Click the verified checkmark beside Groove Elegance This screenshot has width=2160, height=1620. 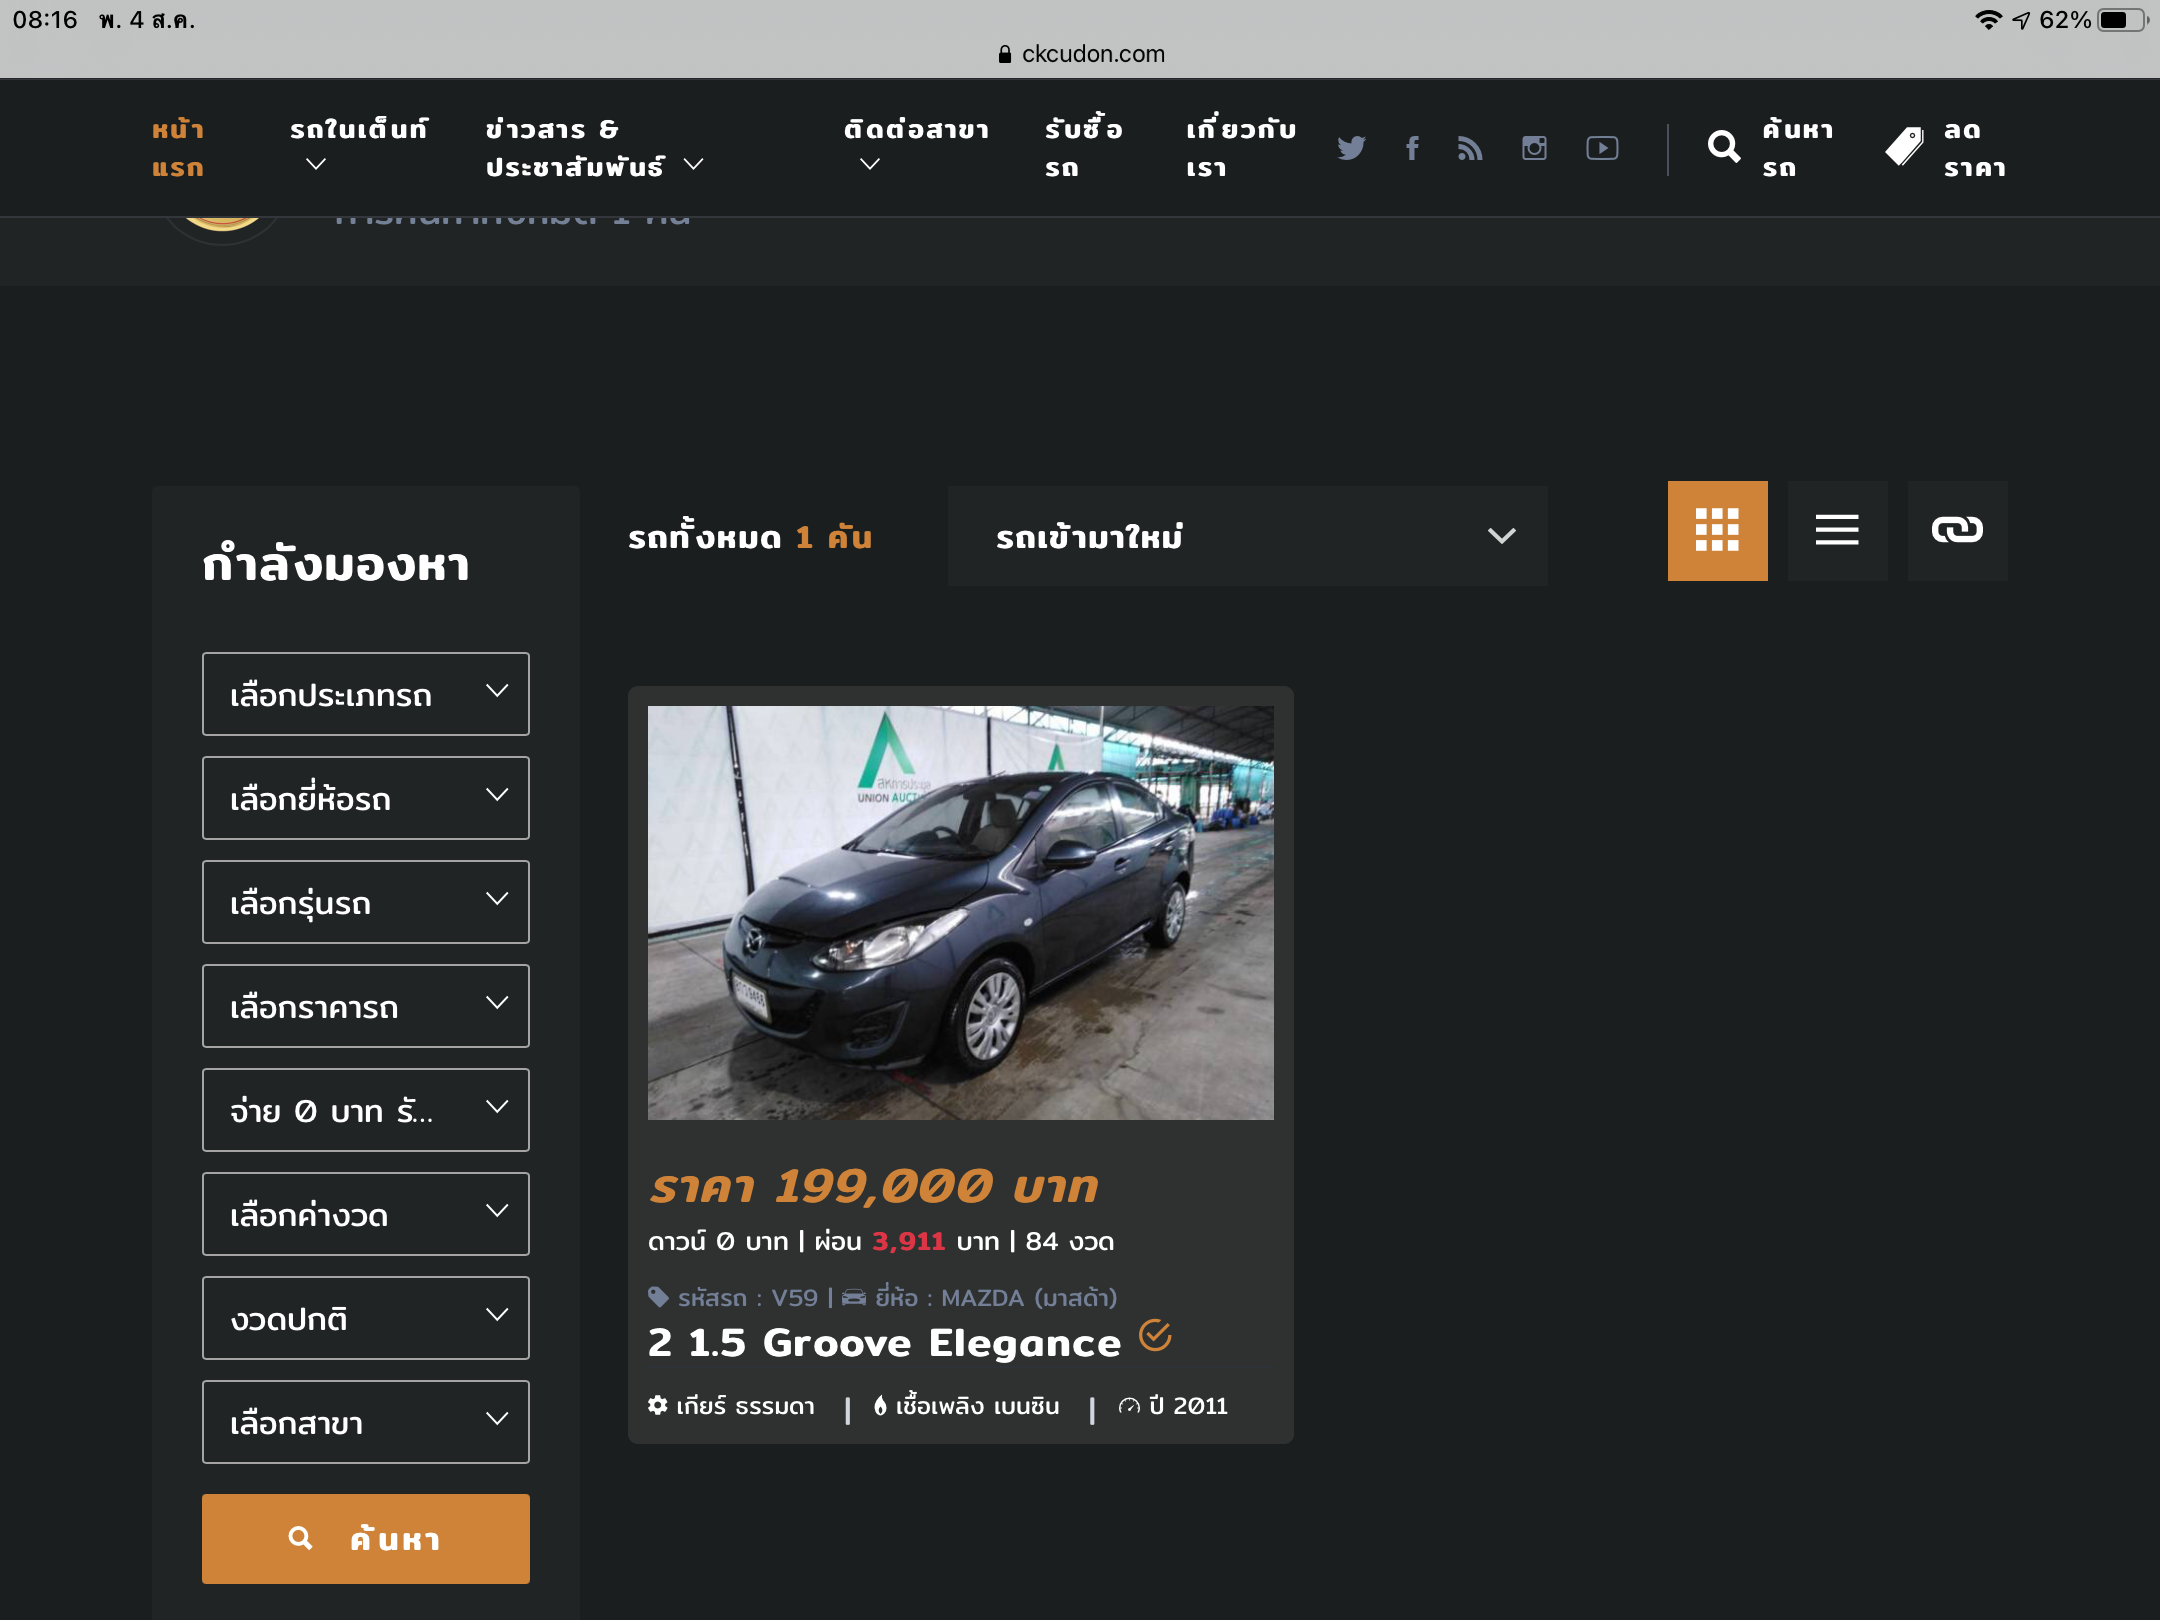click(x=1155, y=1335)
